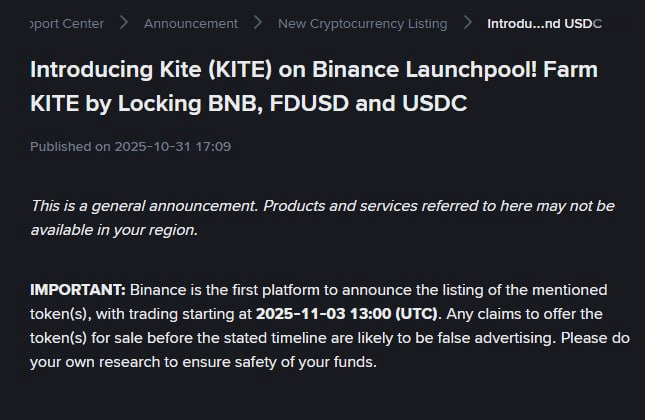
Task: Open the Support Center breadcrumb link
Action: tap(66, 23)
